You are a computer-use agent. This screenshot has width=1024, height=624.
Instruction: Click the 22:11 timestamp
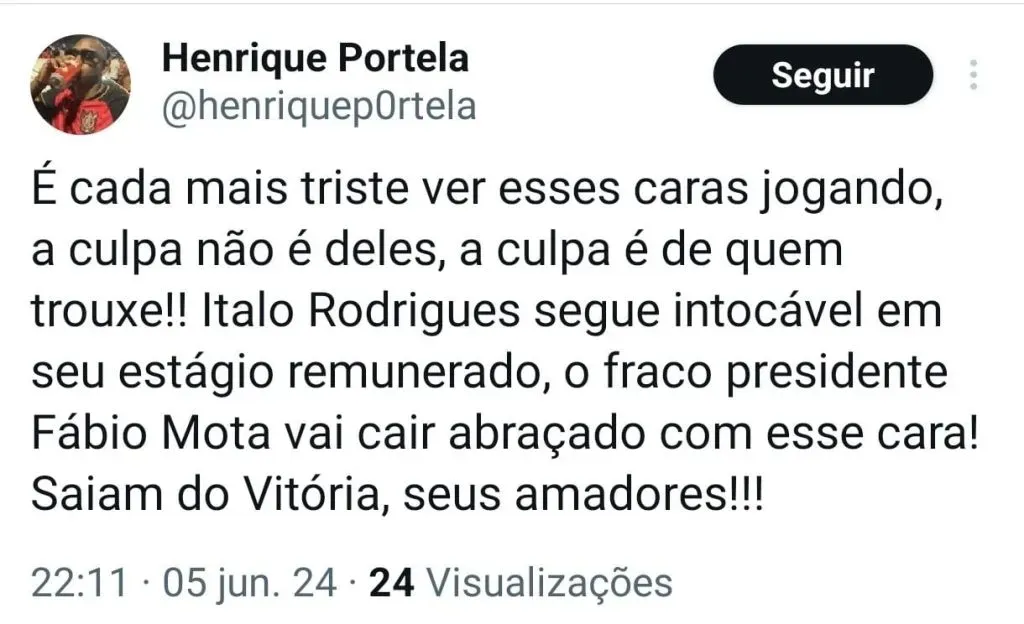click(79, 583)
